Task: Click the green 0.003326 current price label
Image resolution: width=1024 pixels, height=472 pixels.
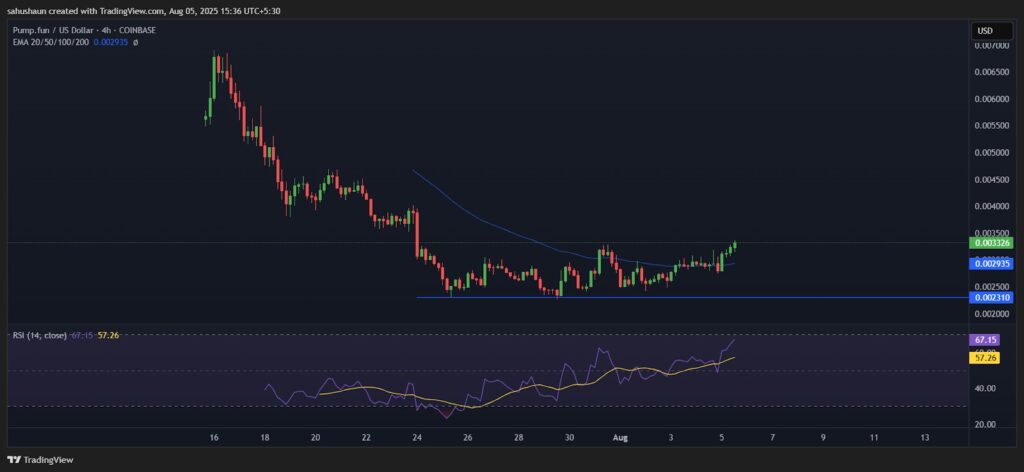Action: tap(990, 242)
